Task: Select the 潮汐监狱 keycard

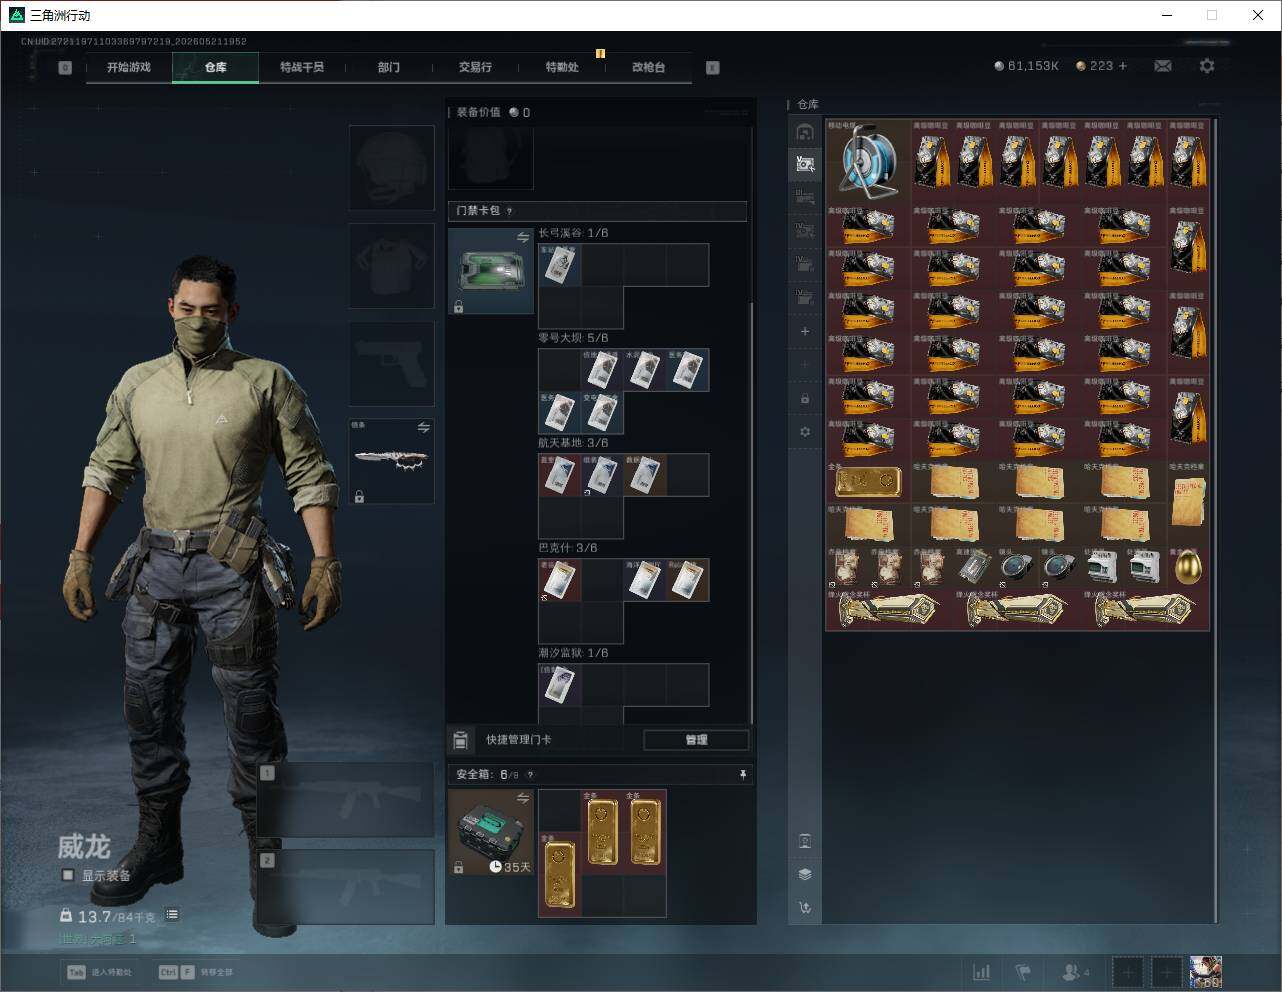Action: coord(560,685)
